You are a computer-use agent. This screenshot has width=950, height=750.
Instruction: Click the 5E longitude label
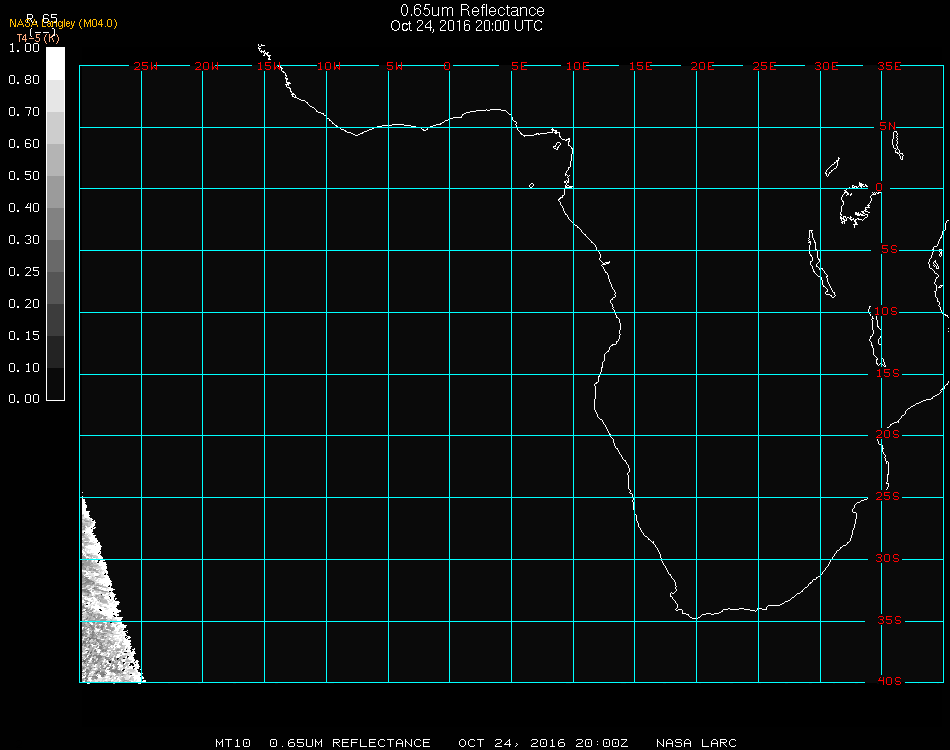(519, 67)
